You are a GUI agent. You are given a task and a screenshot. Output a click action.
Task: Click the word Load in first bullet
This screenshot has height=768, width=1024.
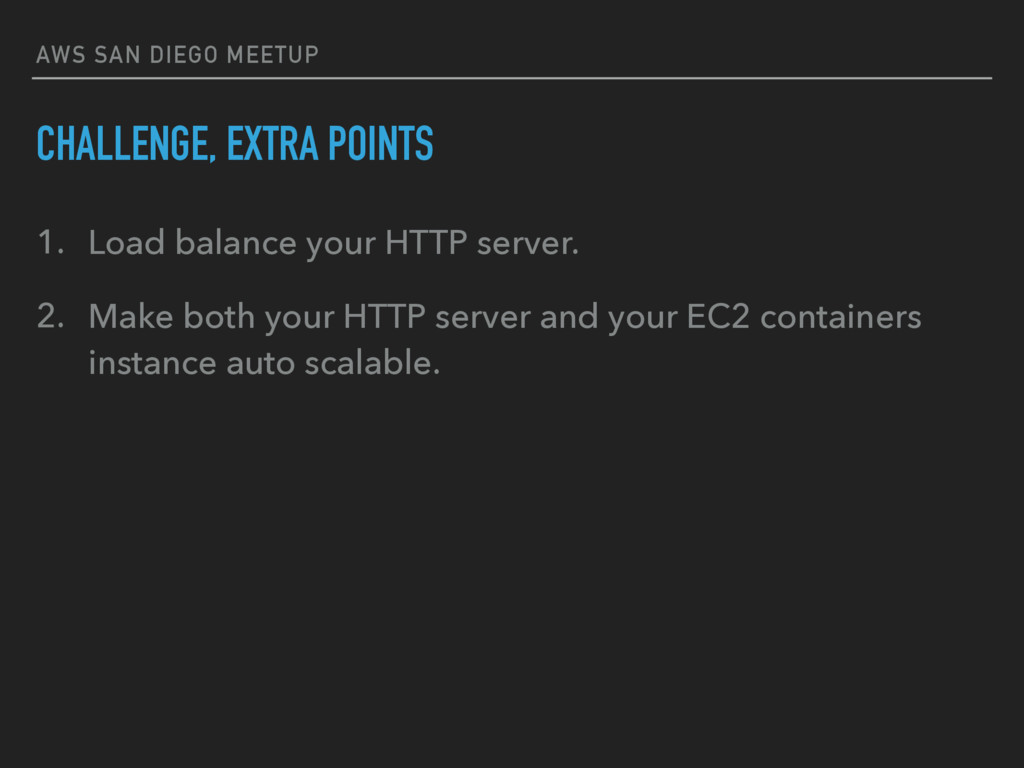(127, 242)
